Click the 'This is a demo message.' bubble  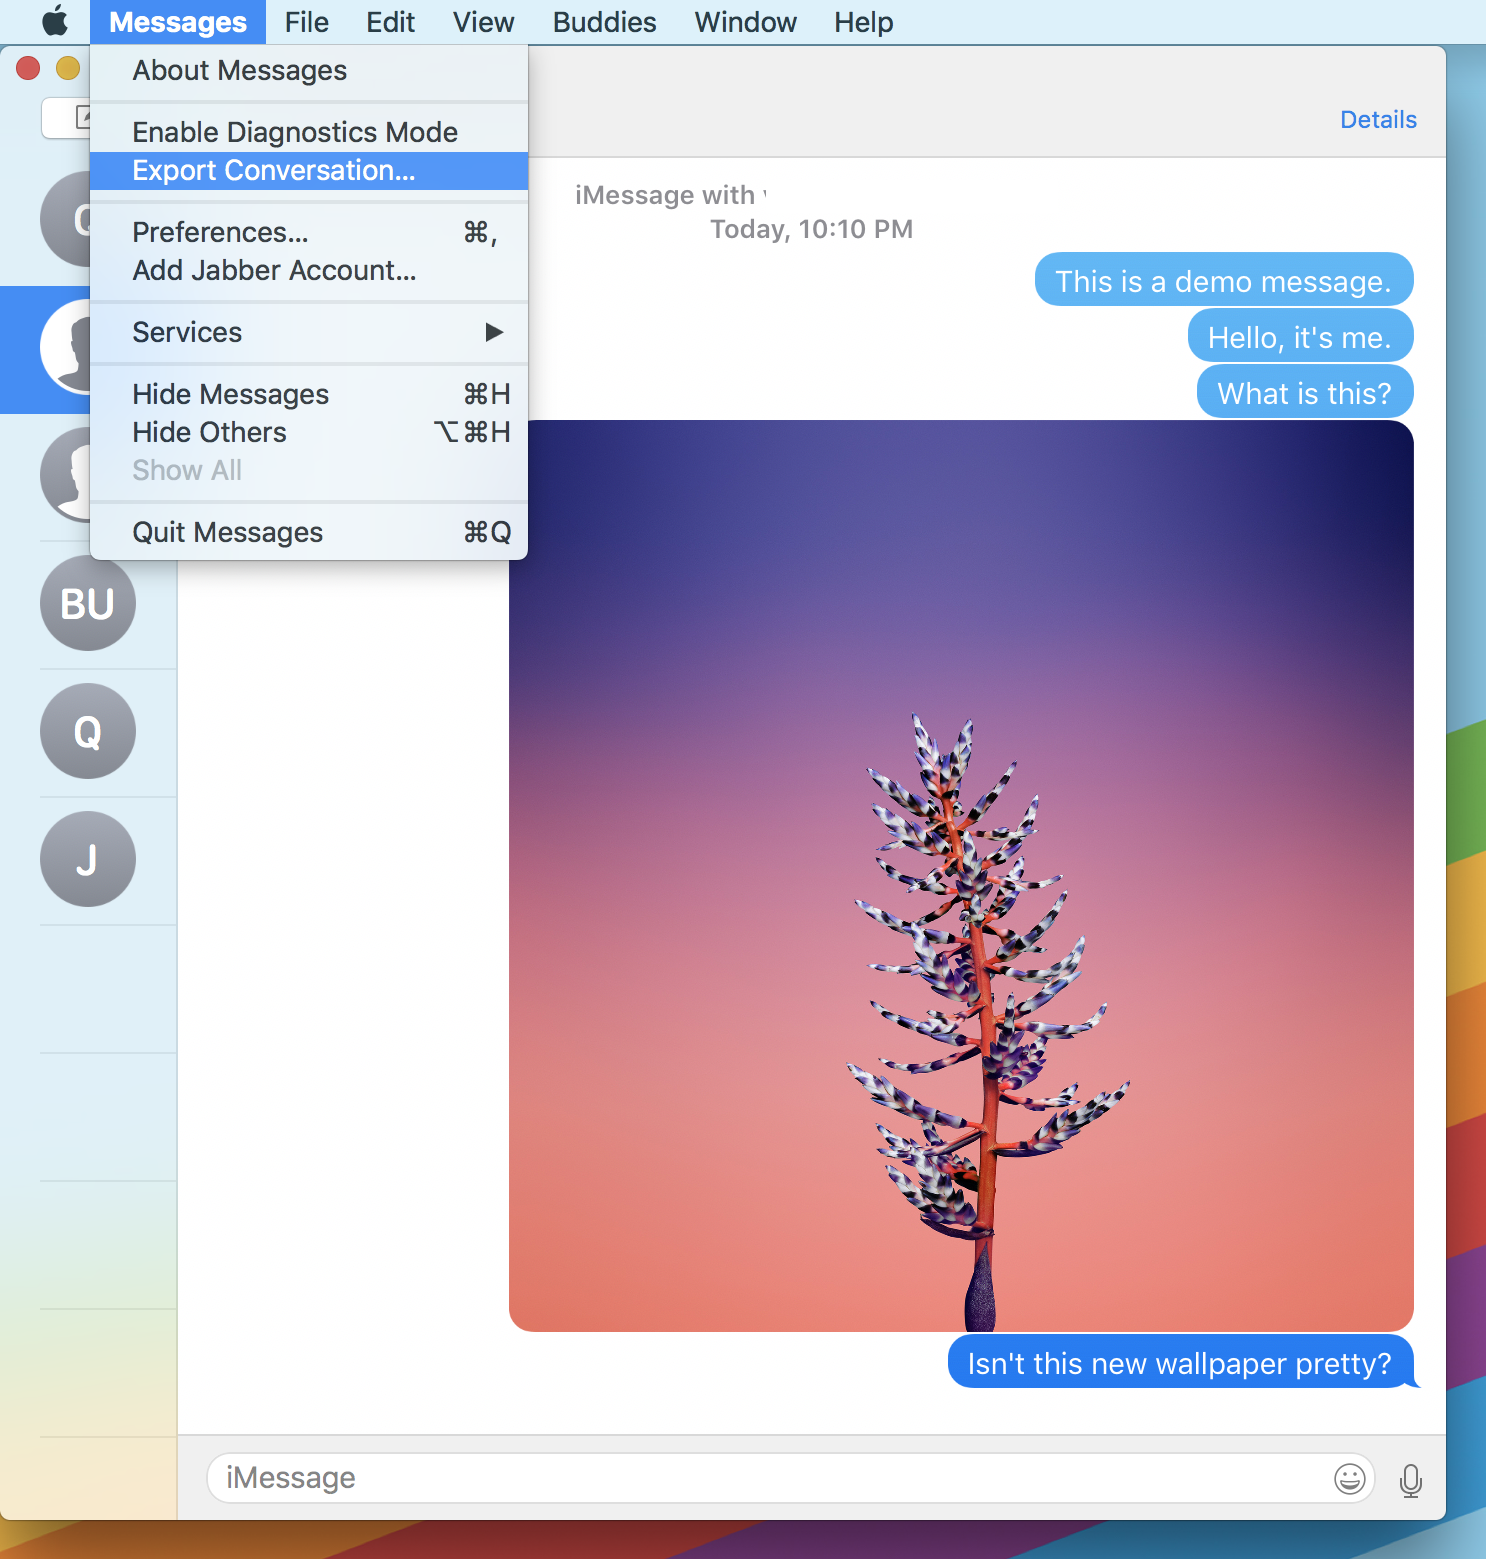tap(1224, 280)
